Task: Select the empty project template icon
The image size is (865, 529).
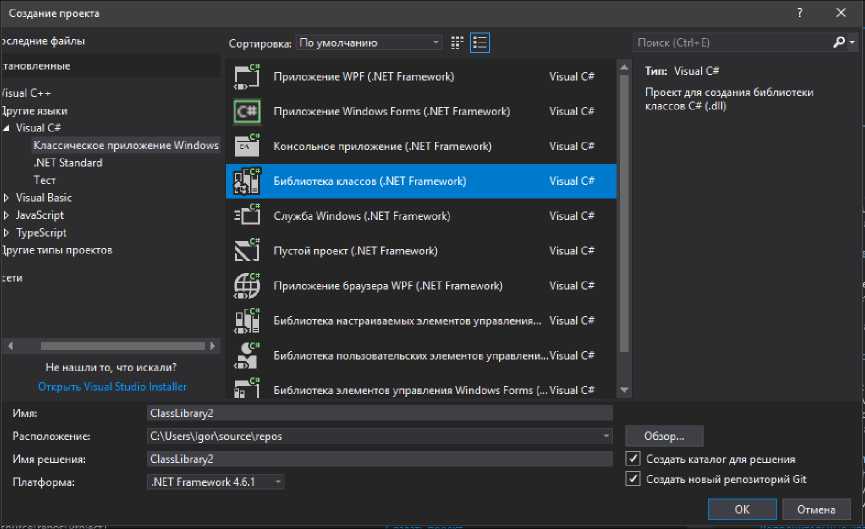Action: point(246,251)
